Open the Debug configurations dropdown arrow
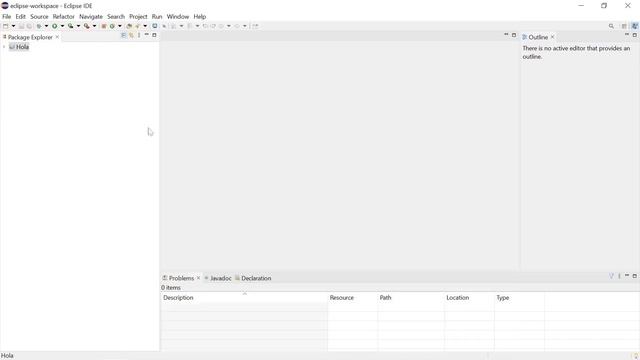This screenshot has width=640, height=360. [x=46, y=26]
